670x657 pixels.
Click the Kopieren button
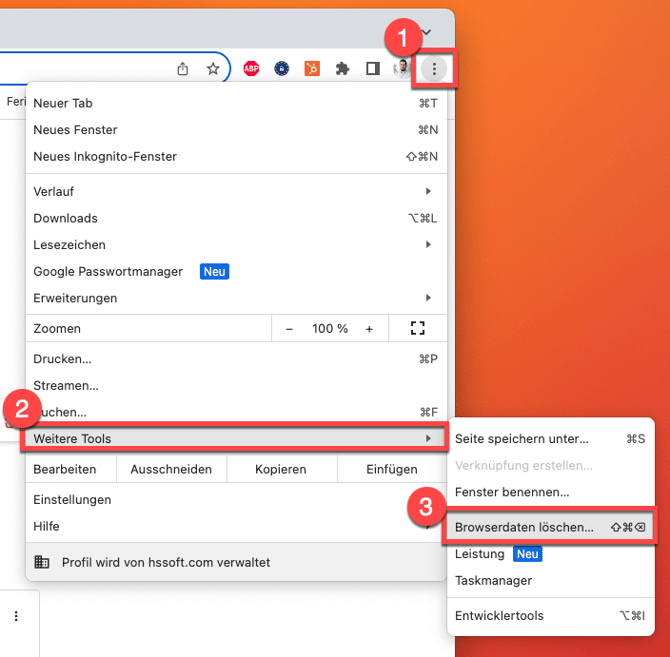coord(281,469)
